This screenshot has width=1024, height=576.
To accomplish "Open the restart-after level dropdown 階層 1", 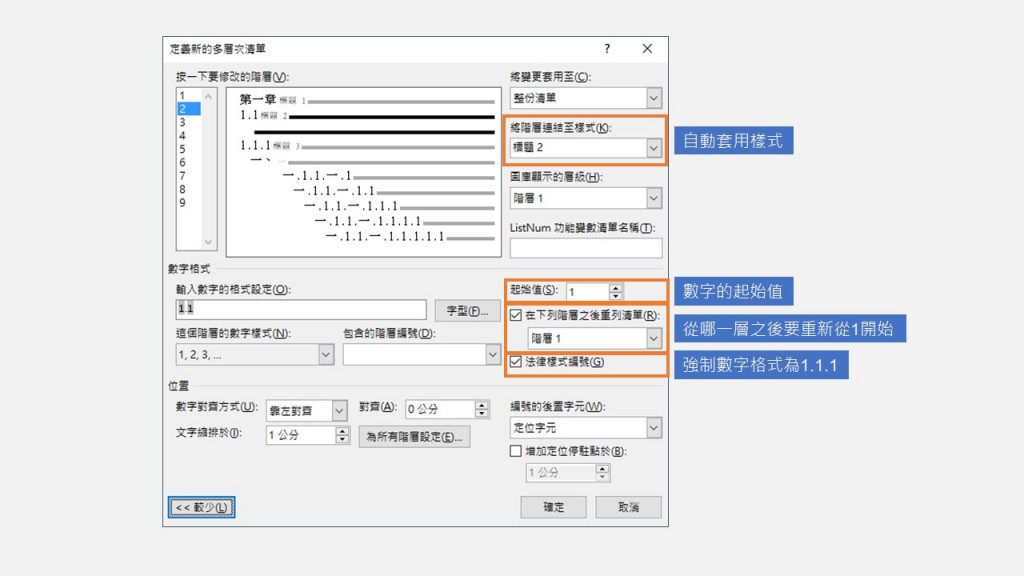I will (654, 338).
